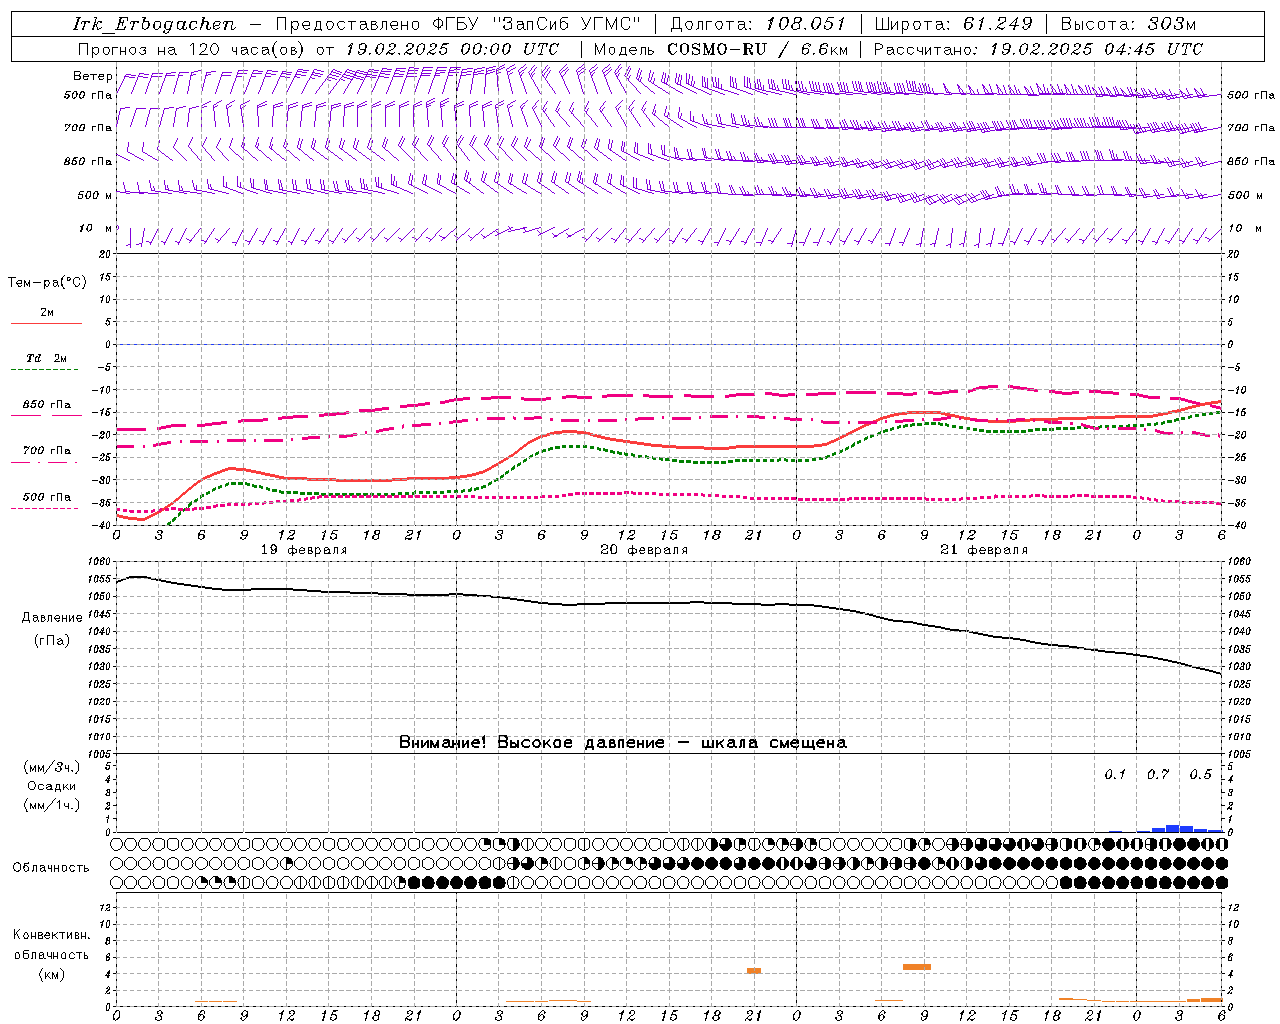Click the model label COSMO-RU / 6.6км
This screenshot has width=1280, height=1024.
758,49
